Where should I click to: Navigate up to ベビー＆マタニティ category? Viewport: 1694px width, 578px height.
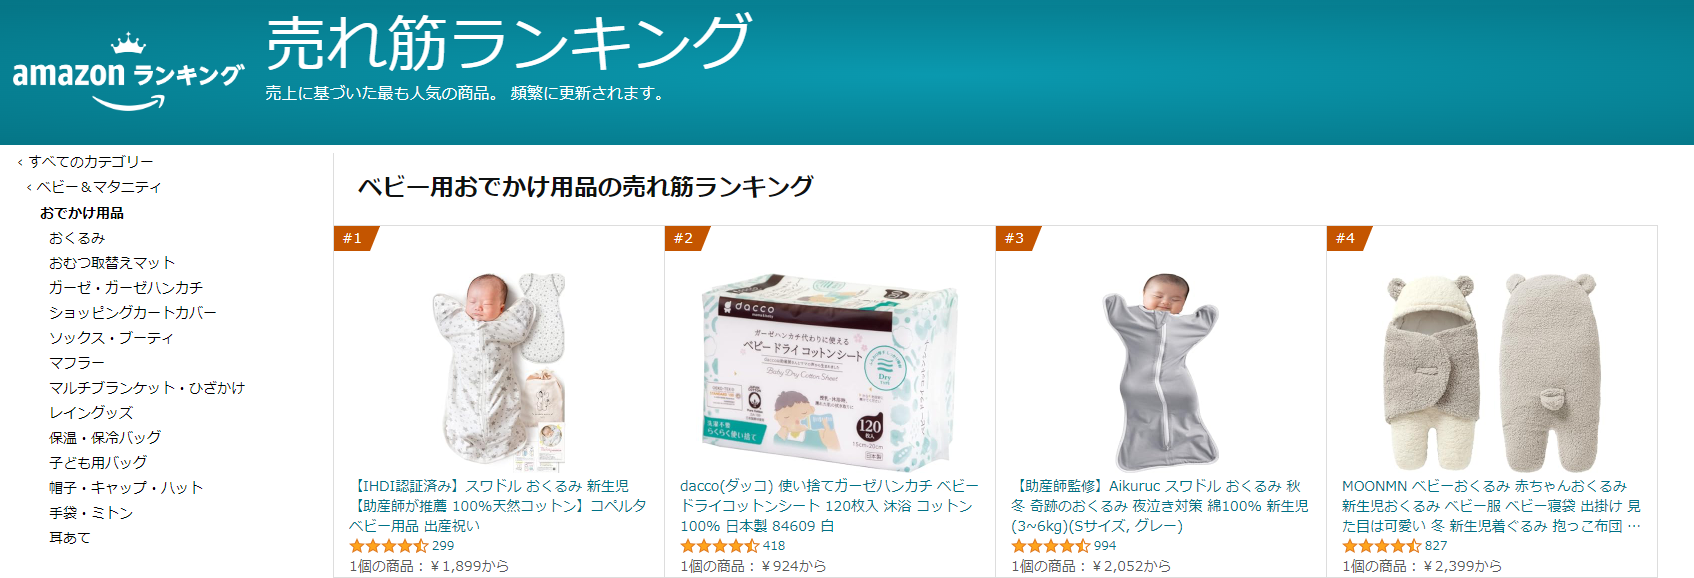click(x=94, y=187)
